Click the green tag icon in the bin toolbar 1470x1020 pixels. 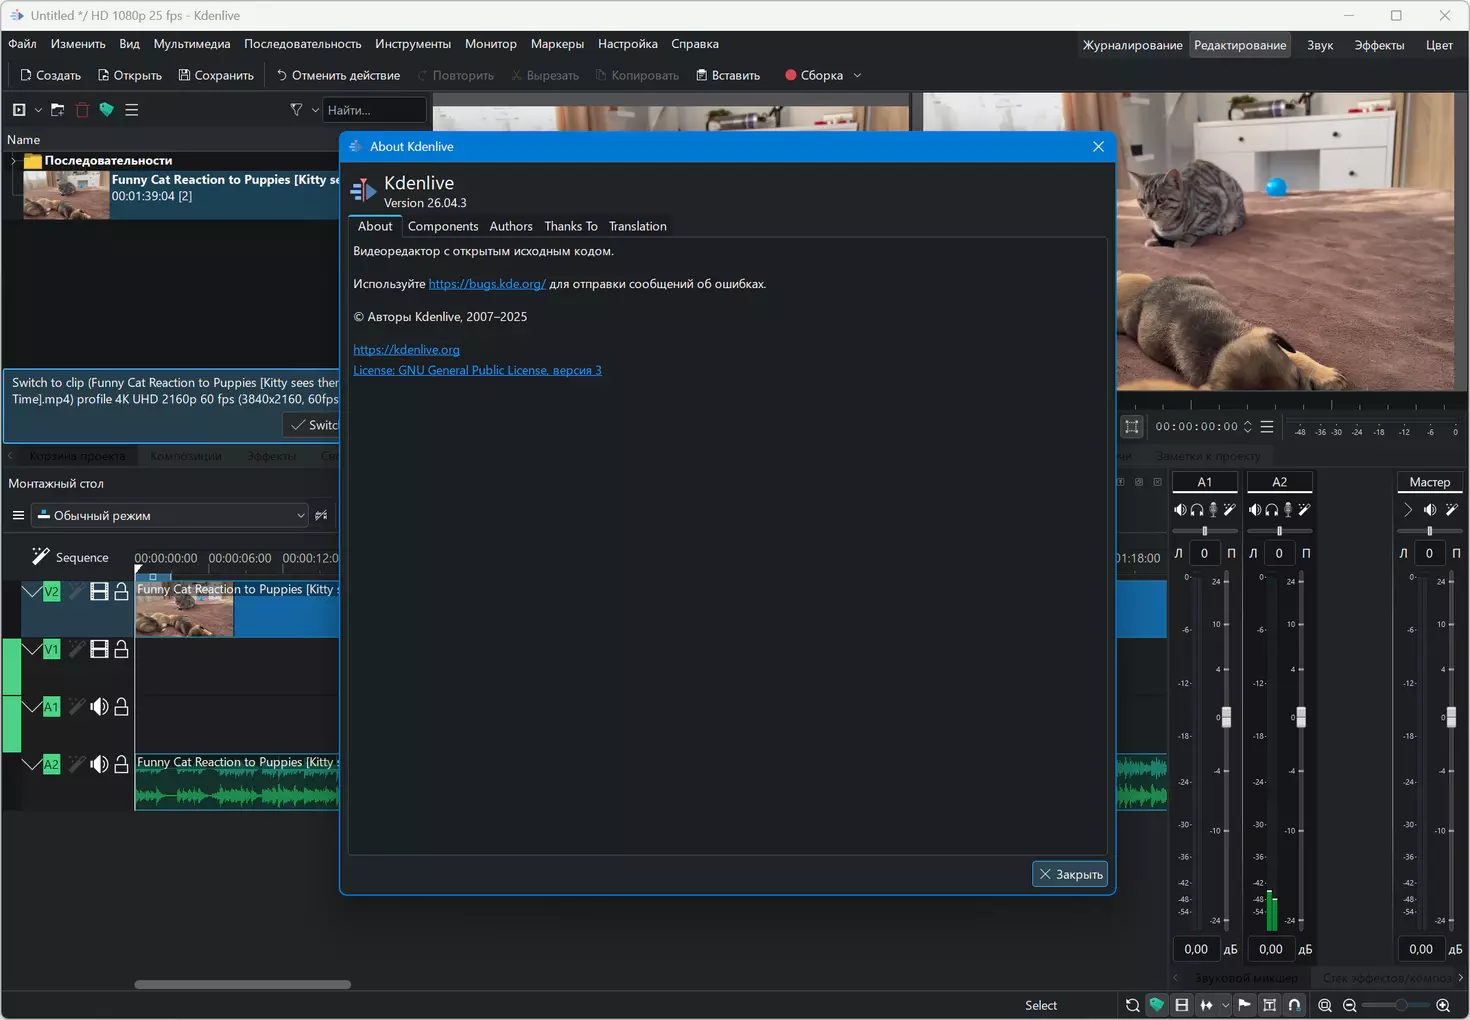(106, 110)
